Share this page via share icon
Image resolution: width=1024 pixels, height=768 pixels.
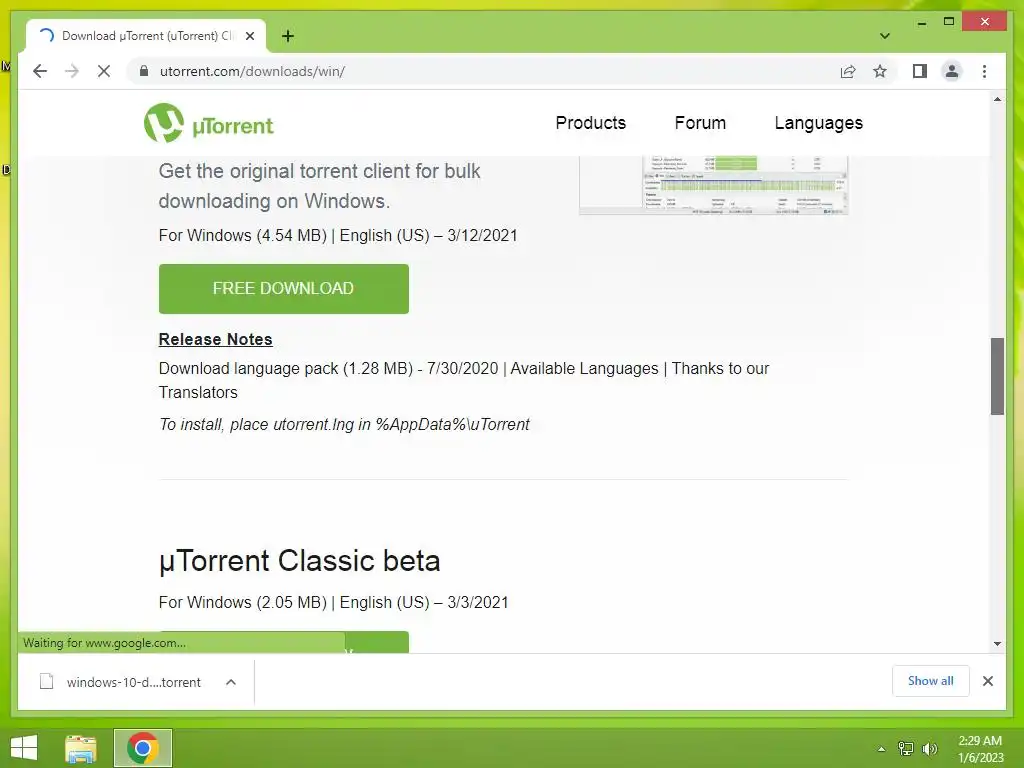coord(848,71)
